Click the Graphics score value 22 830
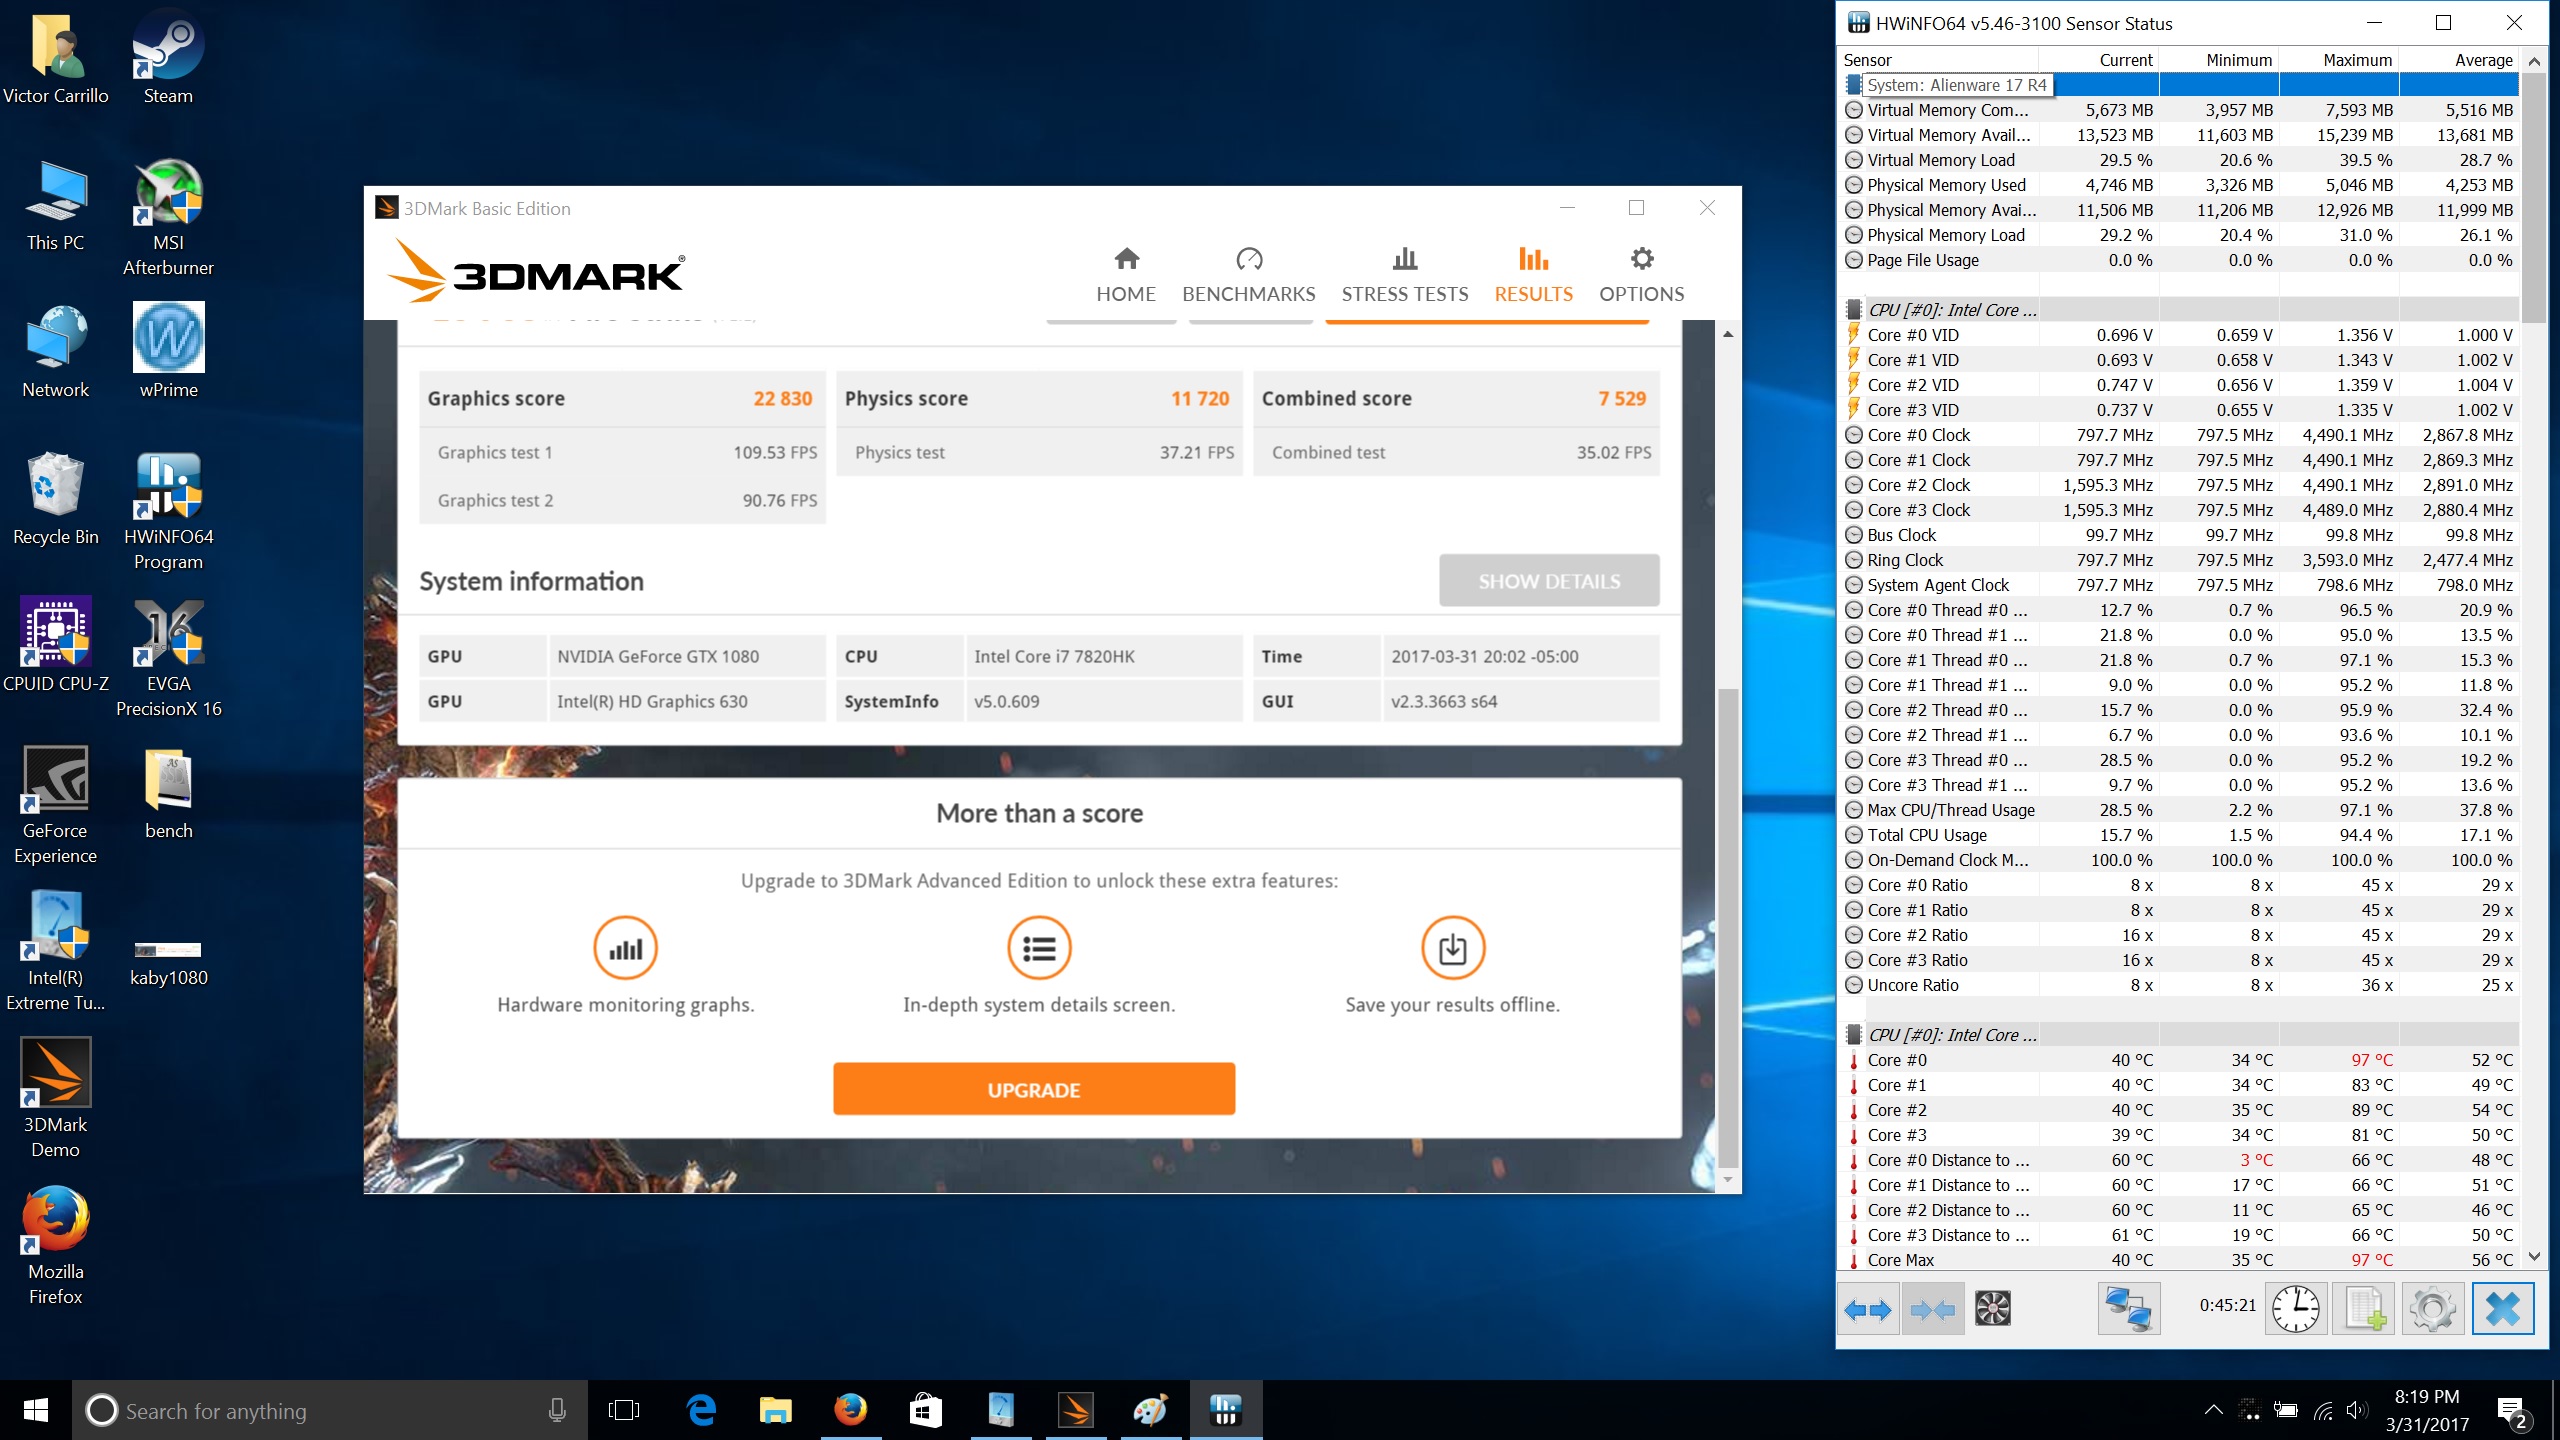The image size is (2560, 1440). click(782, 398)
